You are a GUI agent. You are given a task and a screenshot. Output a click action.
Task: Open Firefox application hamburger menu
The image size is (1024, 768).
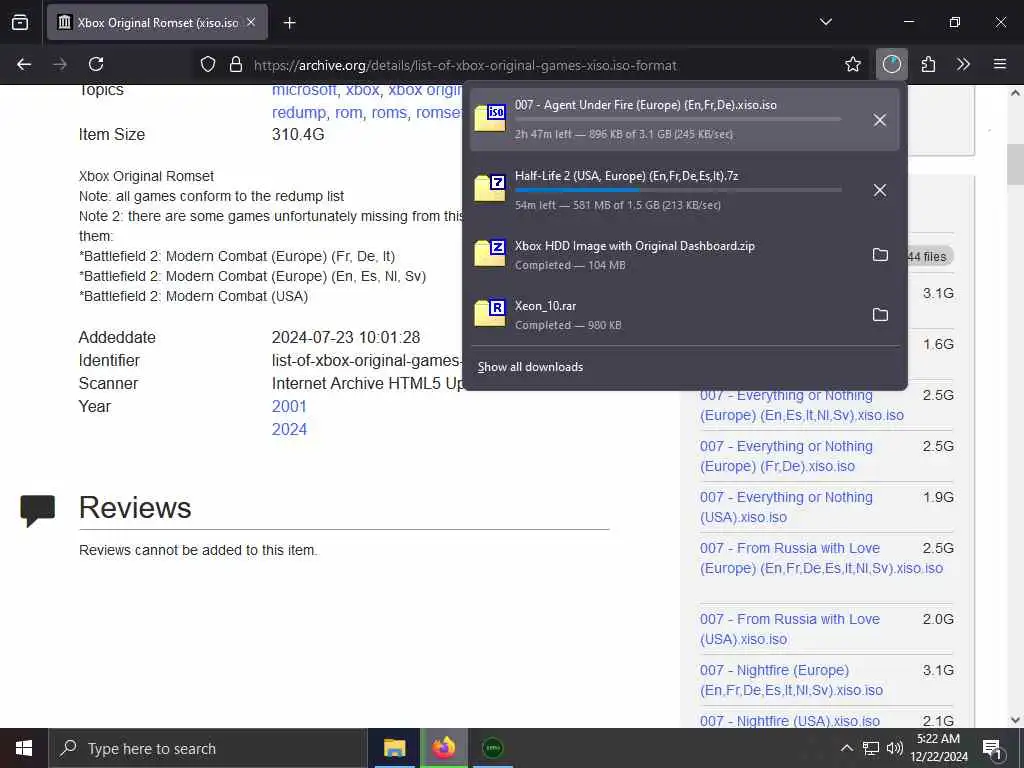(x=999, y=64)
